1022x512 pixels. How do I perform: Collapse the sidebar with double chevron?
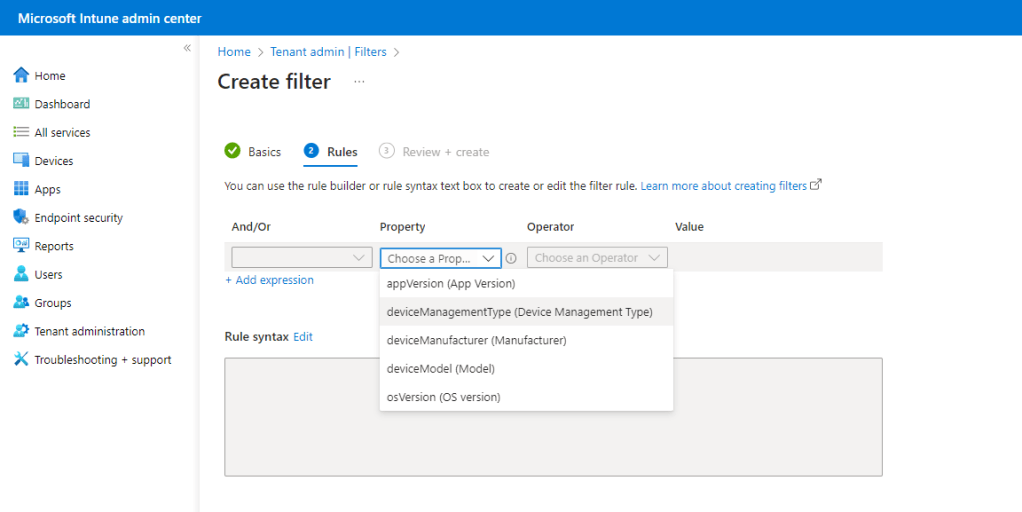pos(187,49)
